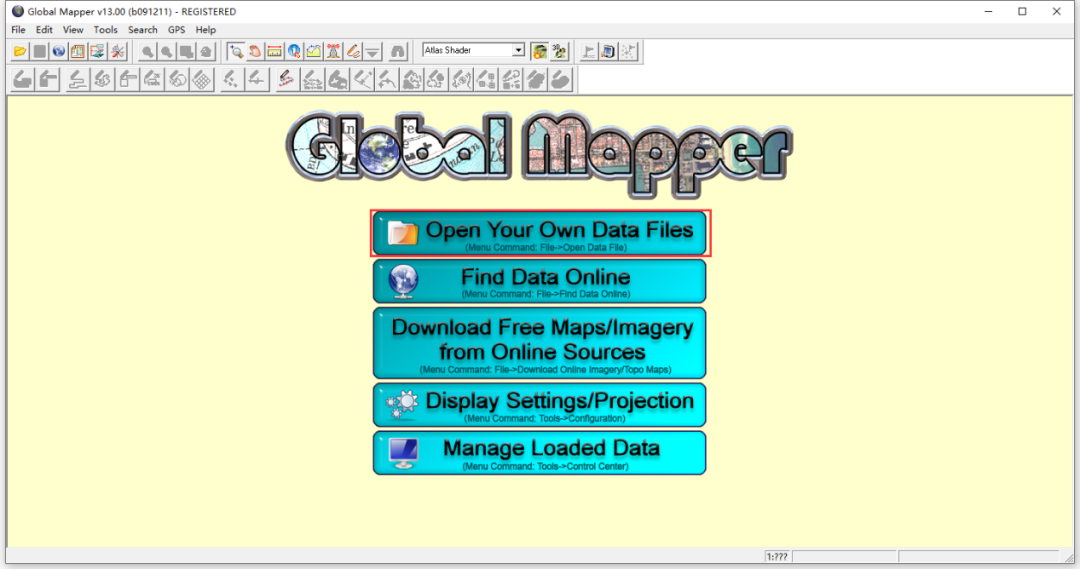This screenshot has height=569, width=1080.
Task: Select the Pan hand grab tool
Action: [256, 51]
